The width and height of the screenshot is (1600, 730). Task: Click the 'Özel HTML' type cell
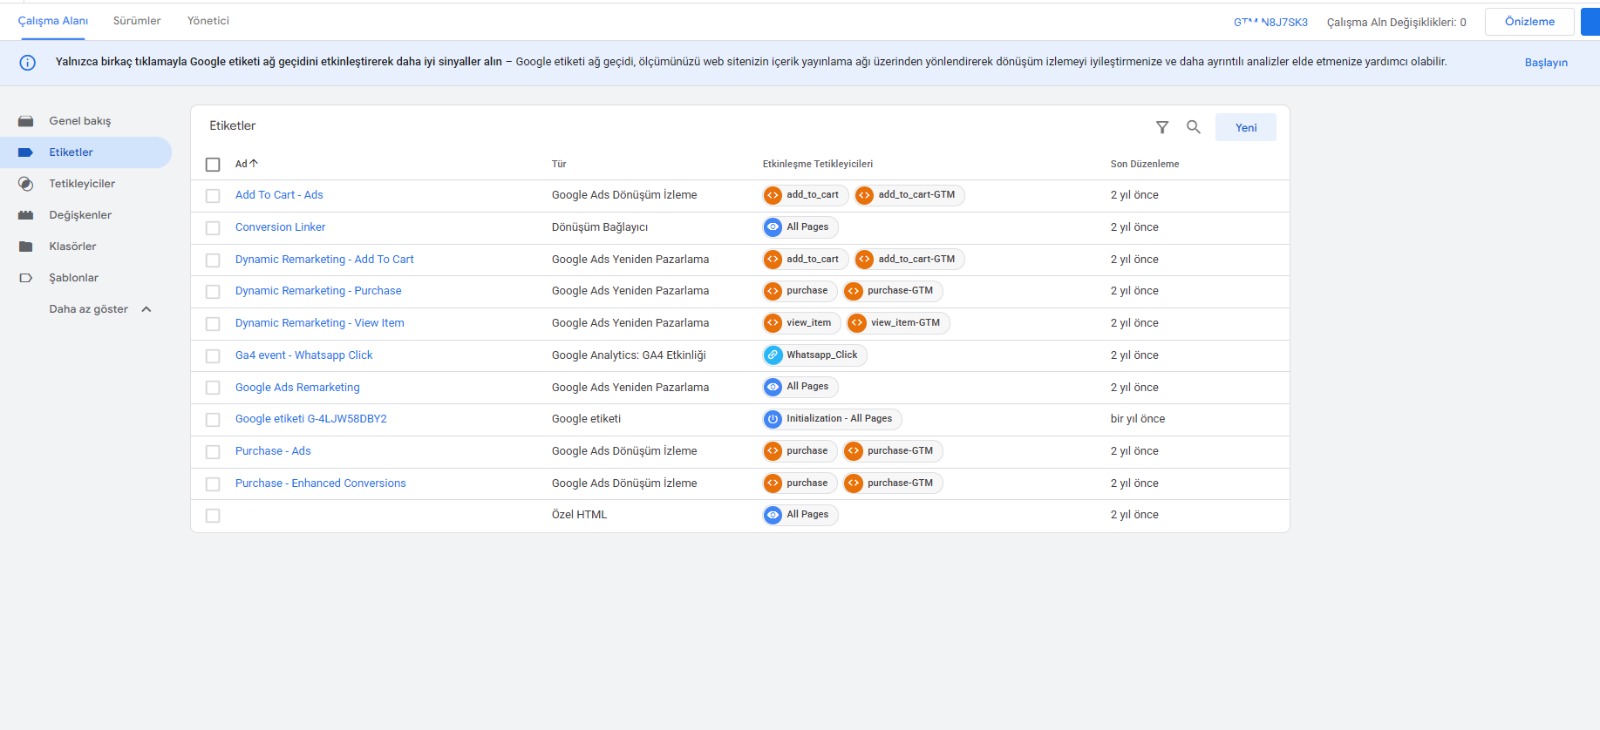[579, 515]
